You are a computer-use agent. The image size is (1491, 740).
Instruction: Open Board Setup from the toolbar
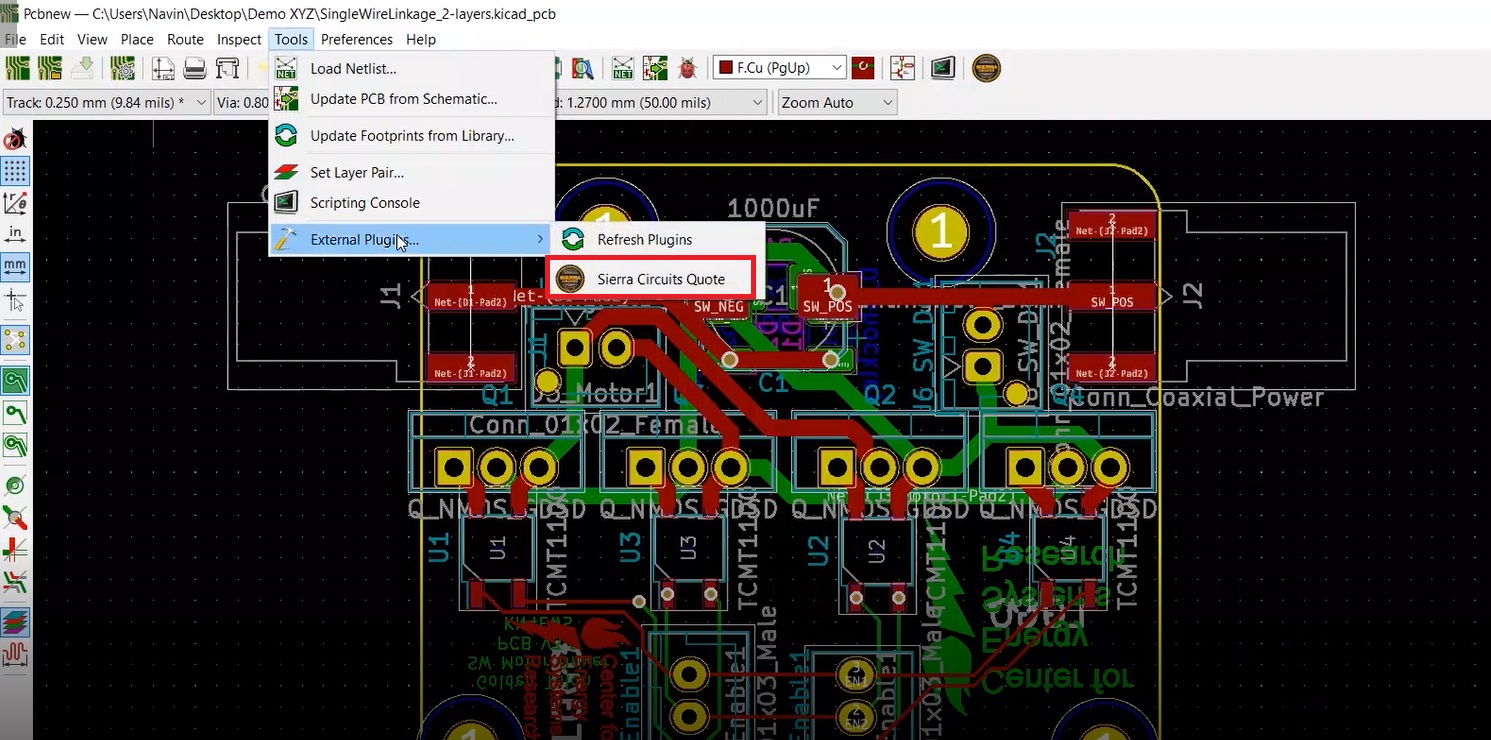pos(123,68)
